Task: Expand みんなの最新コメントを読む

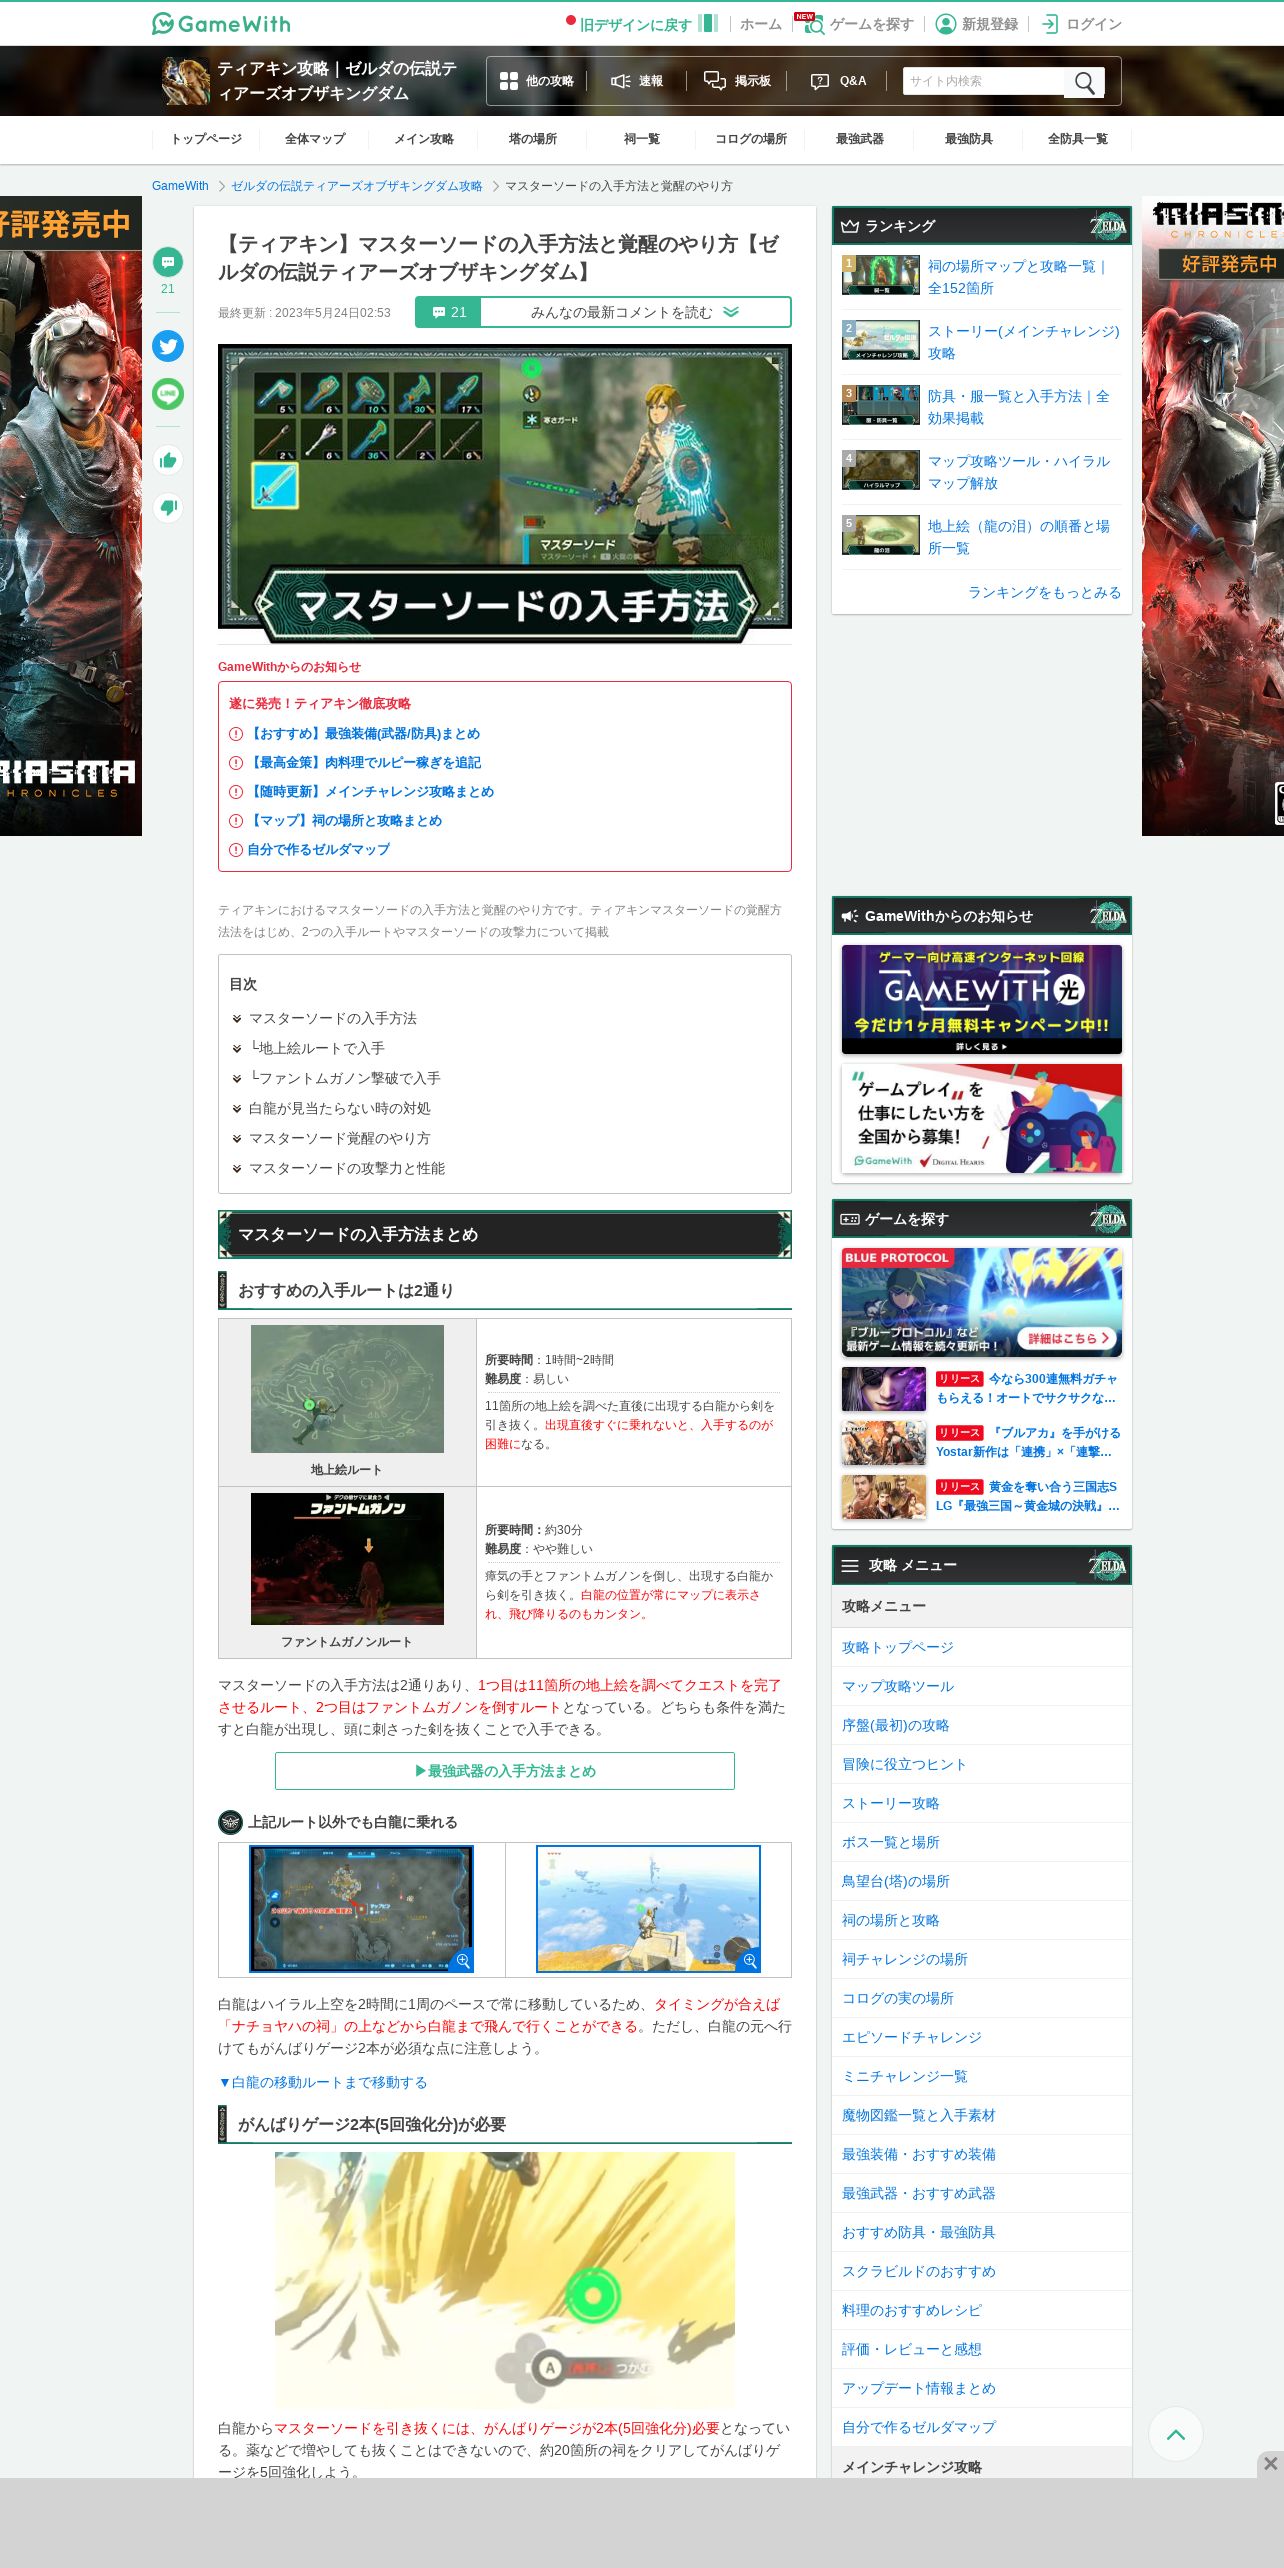Action: click(635, 312)
